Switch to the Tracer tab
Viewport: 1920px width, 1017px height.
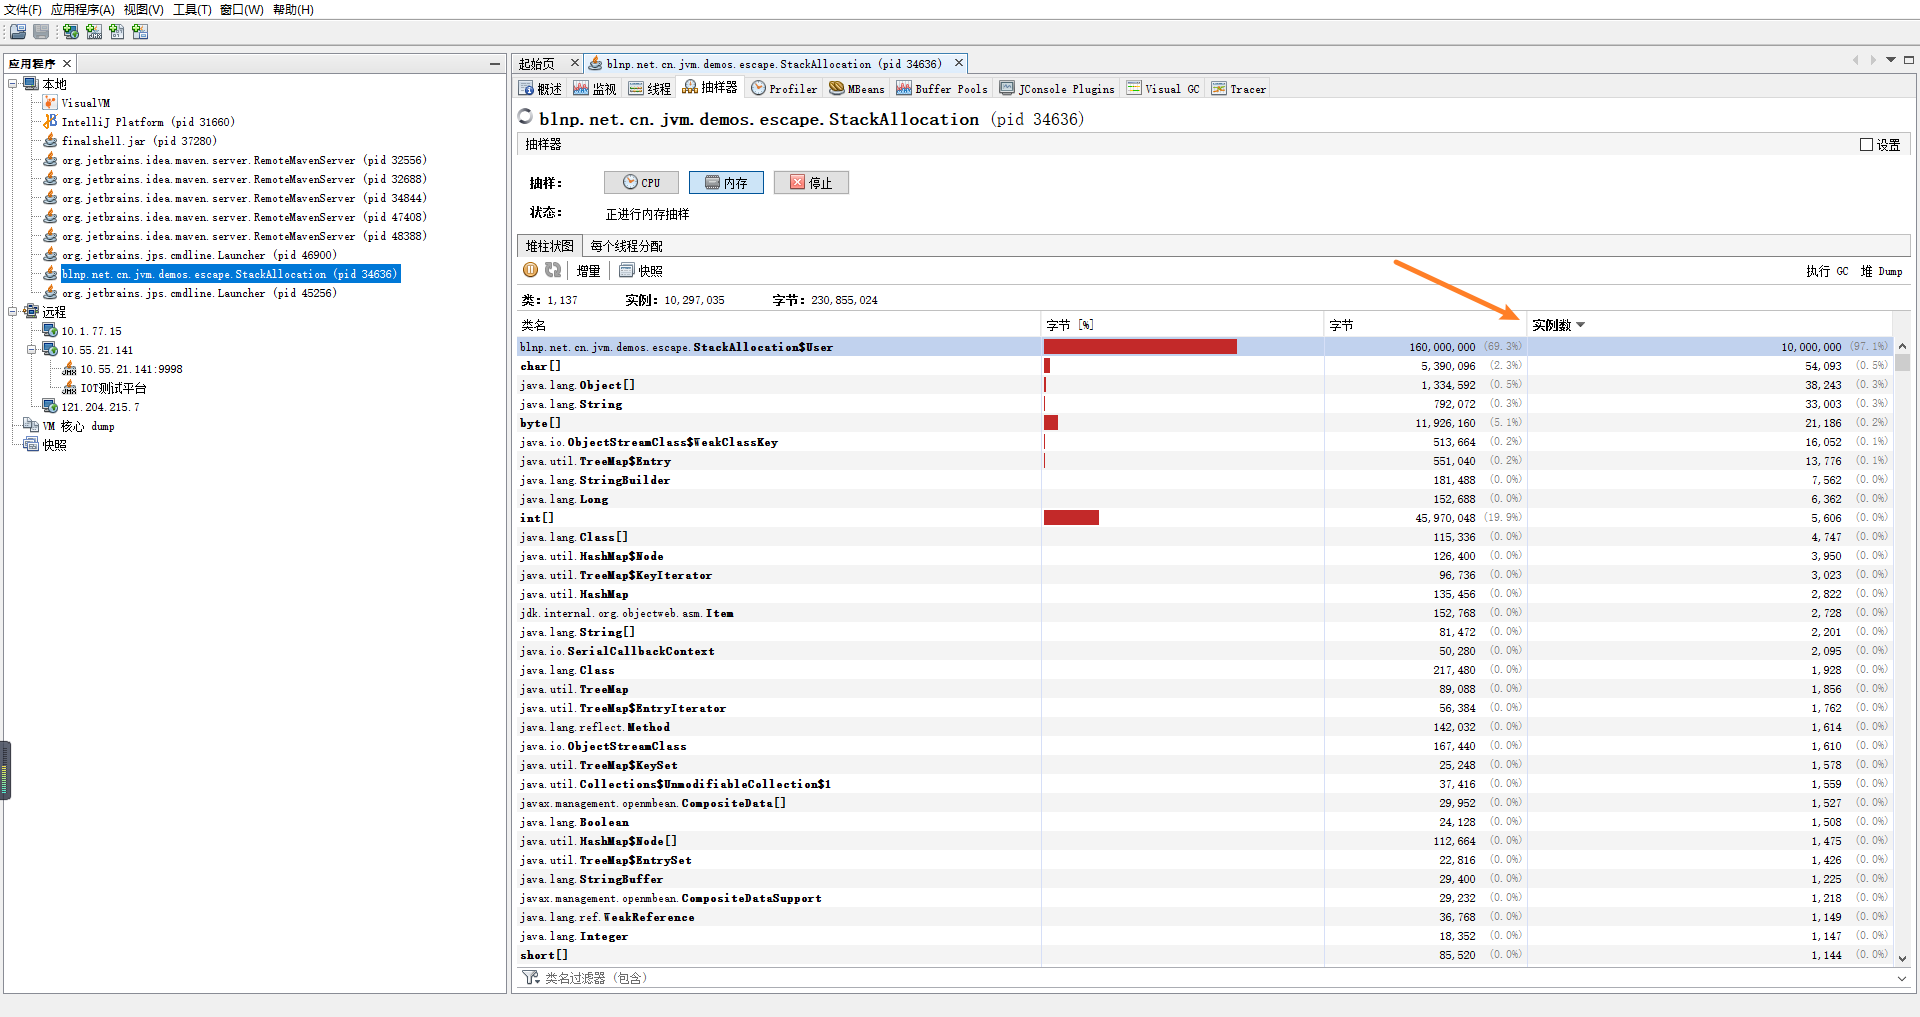pos(1239,89)
